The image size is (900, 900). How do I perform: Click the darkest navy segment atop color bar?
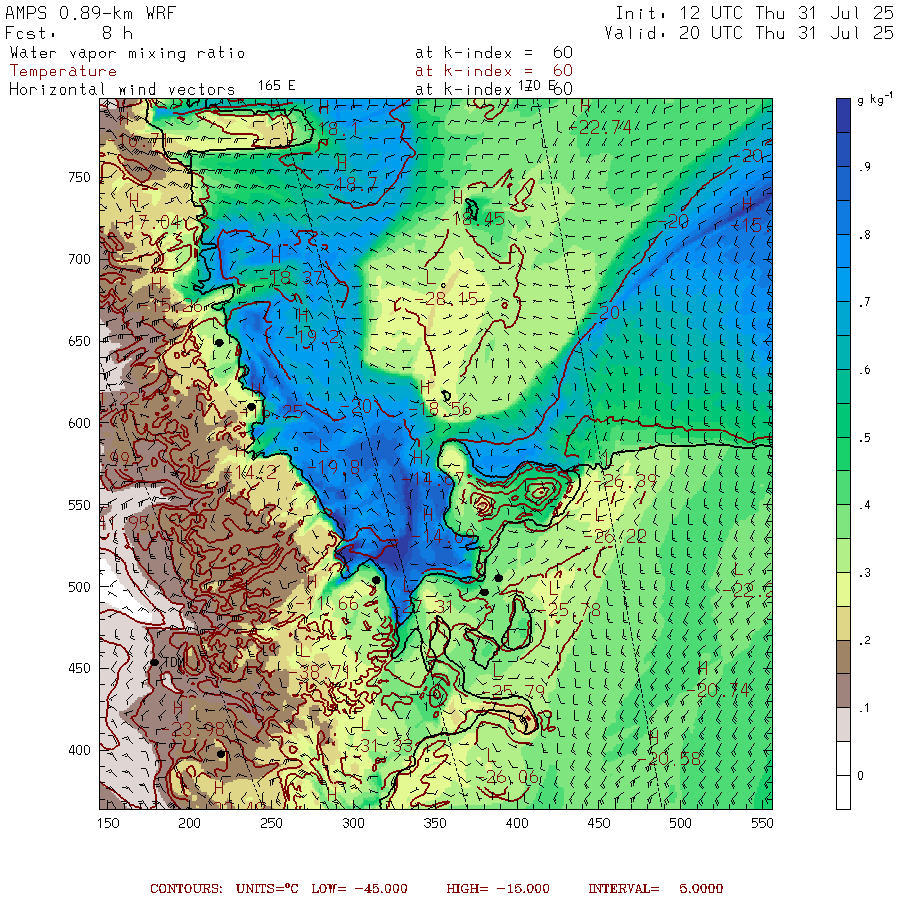pos(843,115)
